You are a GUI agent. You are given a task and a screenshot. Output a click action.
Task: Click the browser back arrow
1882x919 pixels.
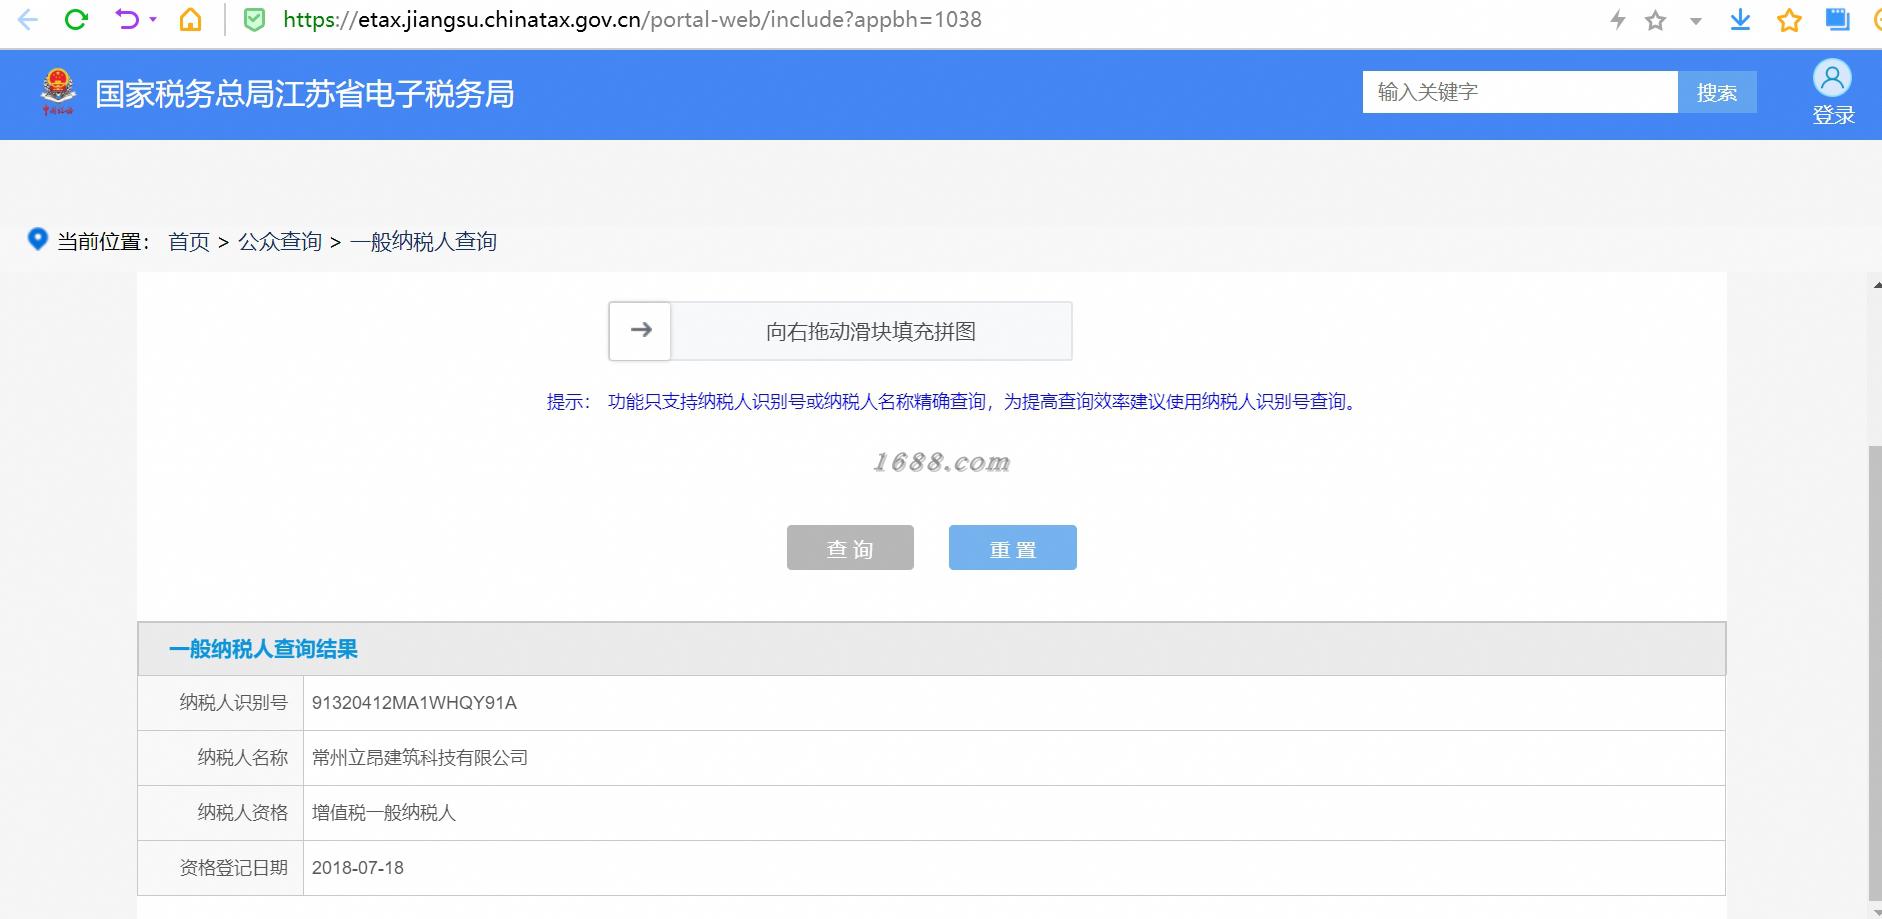pyautogui.click(x=28, y=20)
